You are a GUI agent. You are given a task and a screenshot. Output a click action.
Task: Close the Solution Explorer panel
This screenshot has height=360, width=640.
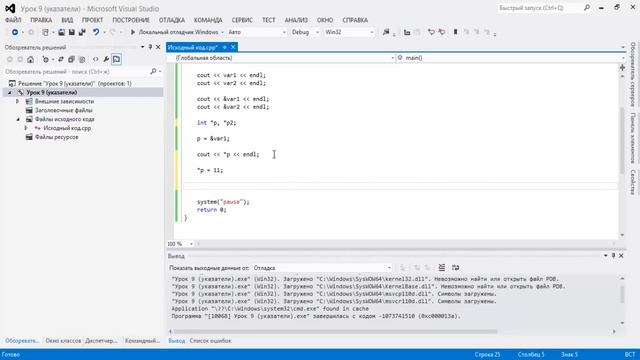(x=158, y=47)
